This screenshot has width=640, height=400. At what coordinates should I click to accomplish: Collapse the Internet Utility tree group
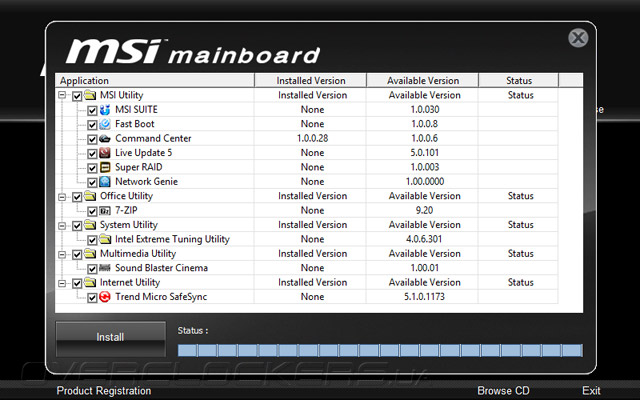pos(62,283)
